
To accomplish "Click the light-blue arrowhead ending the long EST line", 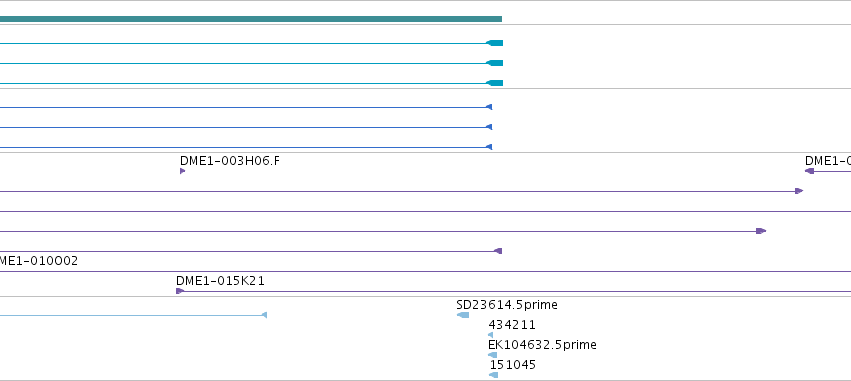I will coord(264,315).
